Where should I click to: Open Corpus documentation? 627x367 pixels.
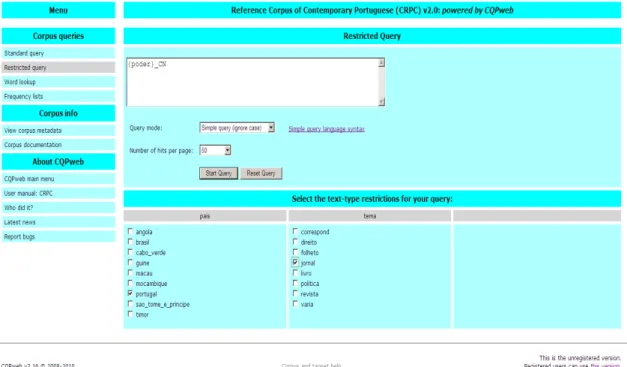tap(33, 145)
